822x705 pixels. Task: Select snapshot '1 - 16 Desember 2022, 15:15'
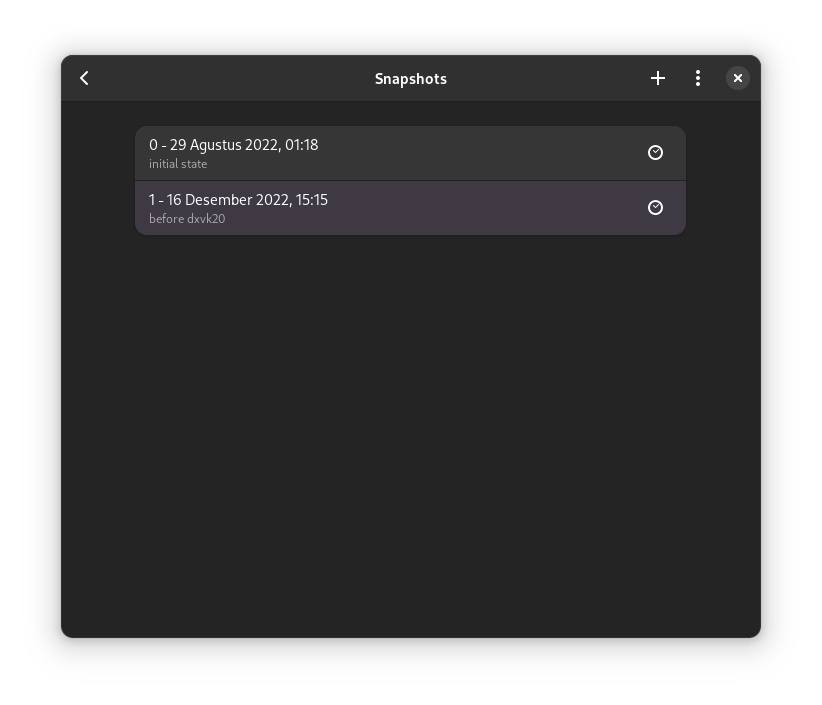(x=380, y=207)
